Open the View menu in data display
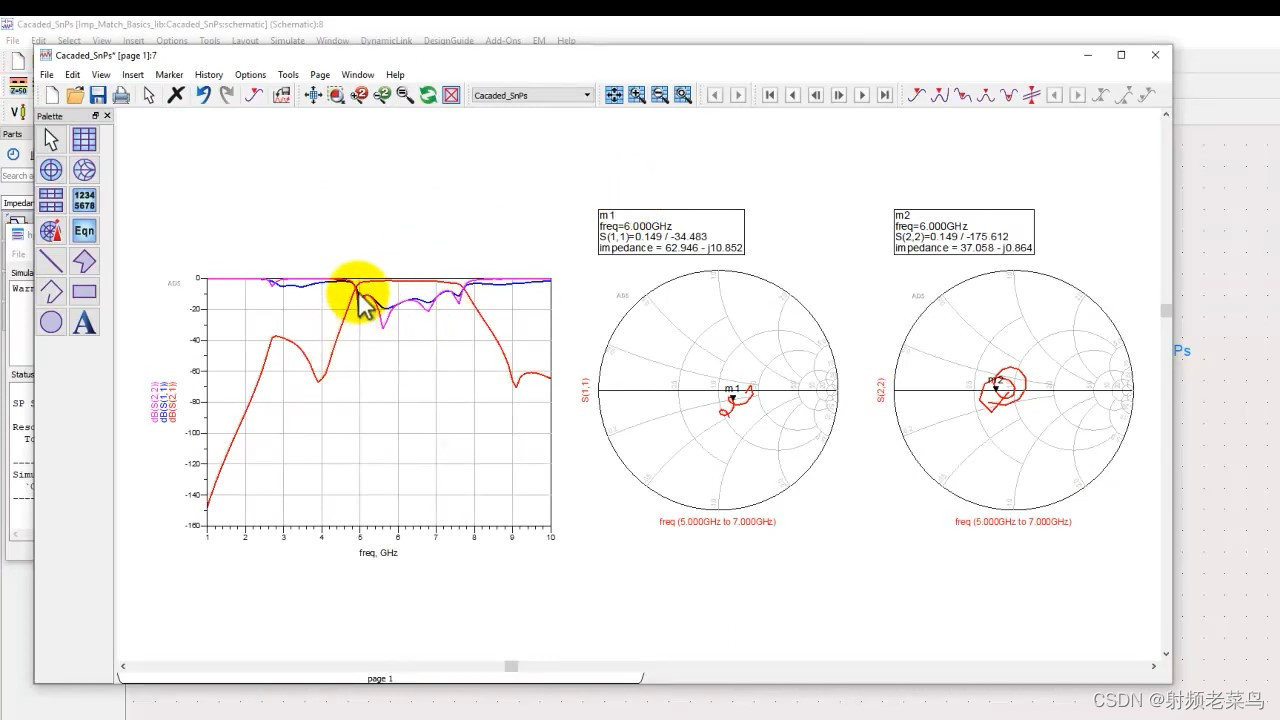Image resolution: width=1280 pixels, height=720 pixels. [101, 75]
